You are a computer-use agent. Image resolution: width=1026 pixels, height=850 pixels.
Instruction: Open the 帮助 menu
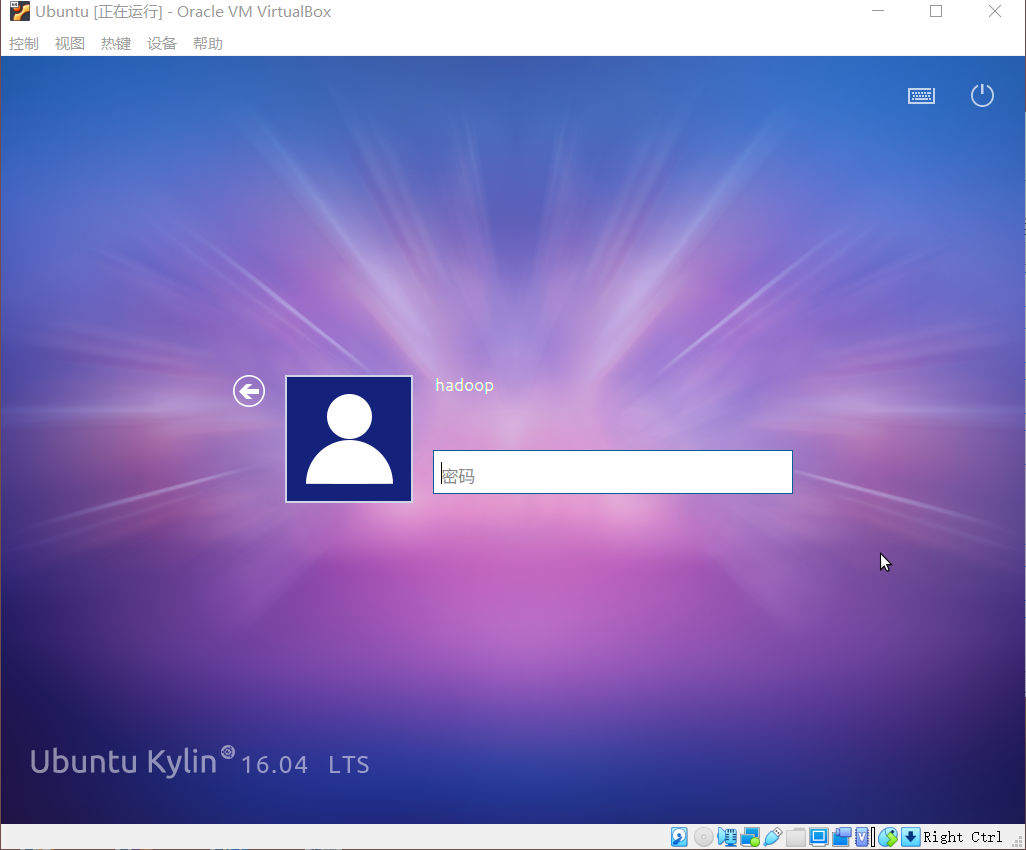[x=208, y=44]
